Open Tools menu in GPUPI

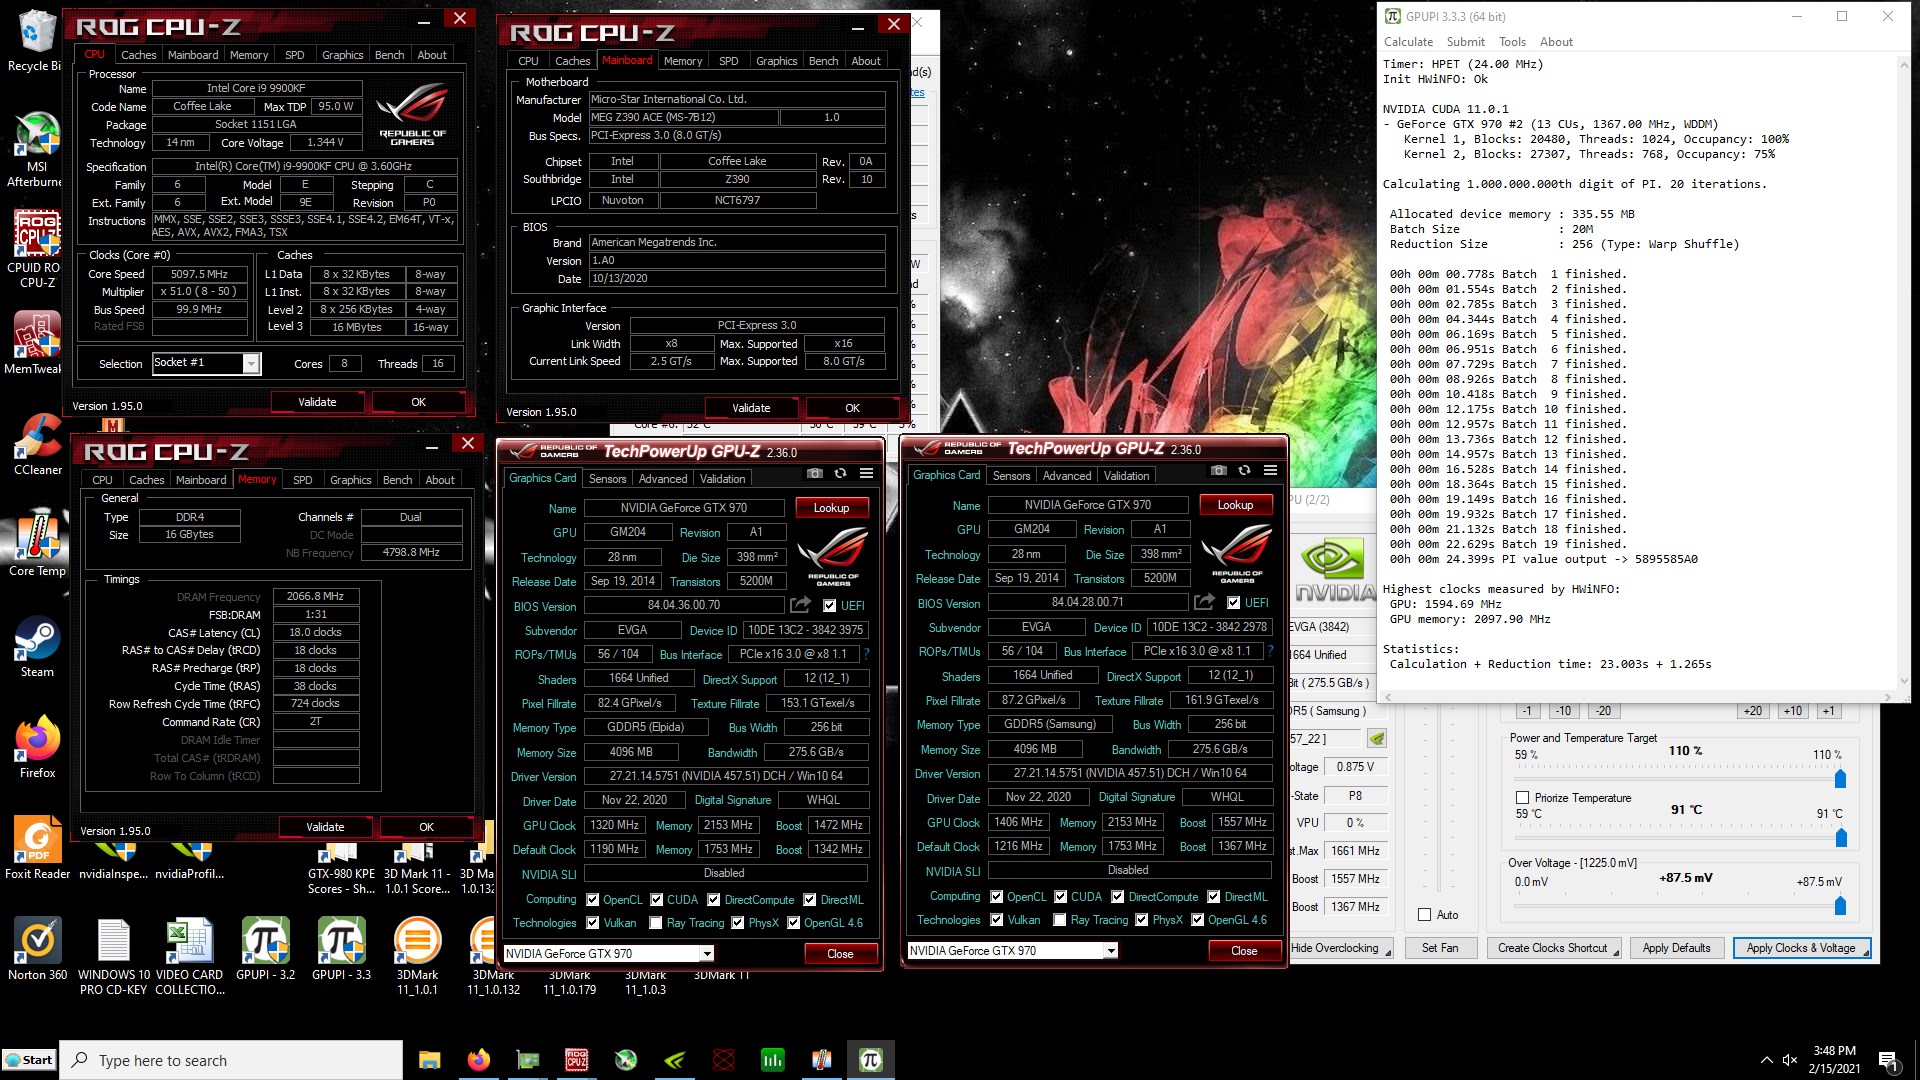(1512, 42)
